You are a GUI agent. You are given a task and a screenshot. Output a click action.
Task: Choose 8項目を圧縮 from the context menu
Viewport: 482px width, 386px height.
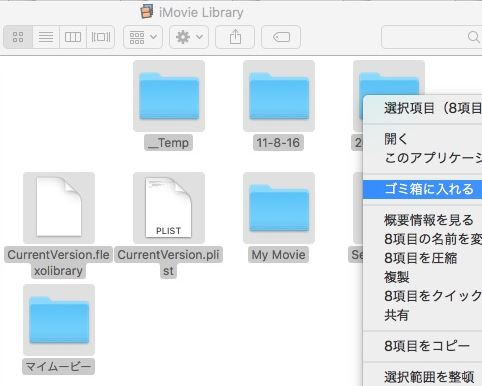pos(422,258)
